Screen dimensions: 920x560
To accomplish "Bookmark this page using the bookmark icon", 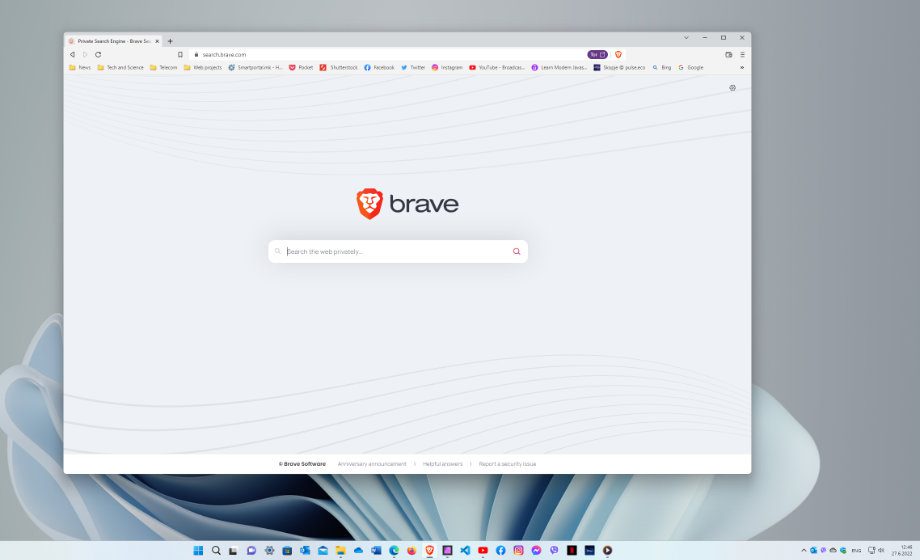I will pos(180,55).
